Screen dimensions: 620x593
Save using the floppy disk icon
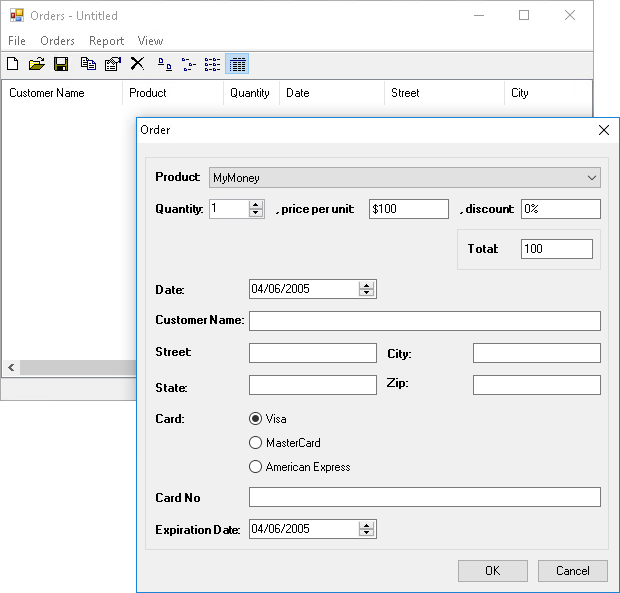coord(61,64)
